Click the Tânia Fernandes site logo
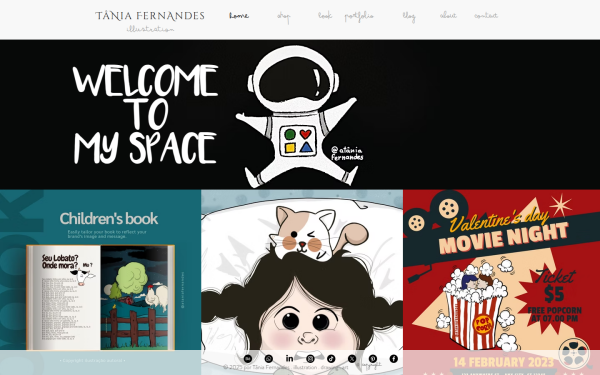Screen dimensions: 600x375 150,16
